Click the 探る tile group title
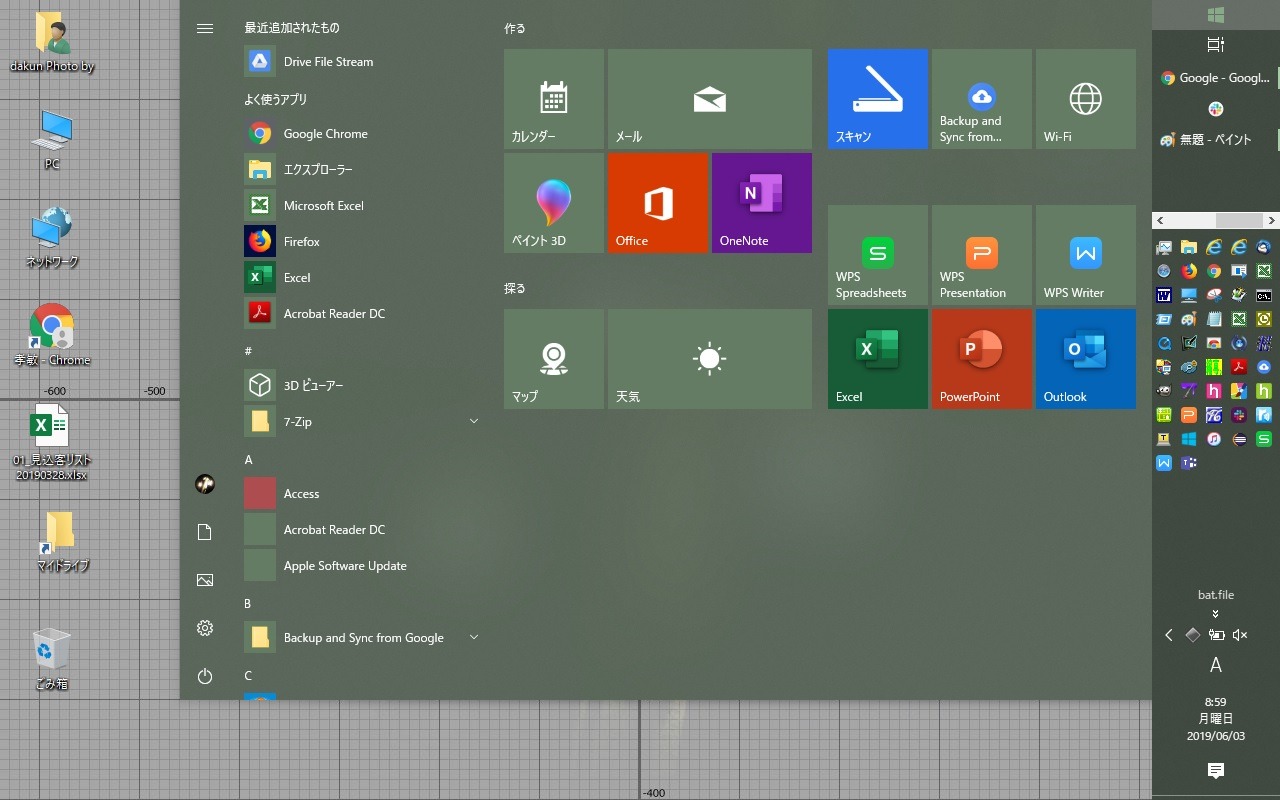Viewport: 1280px width, 800px height. click(515, 288)
